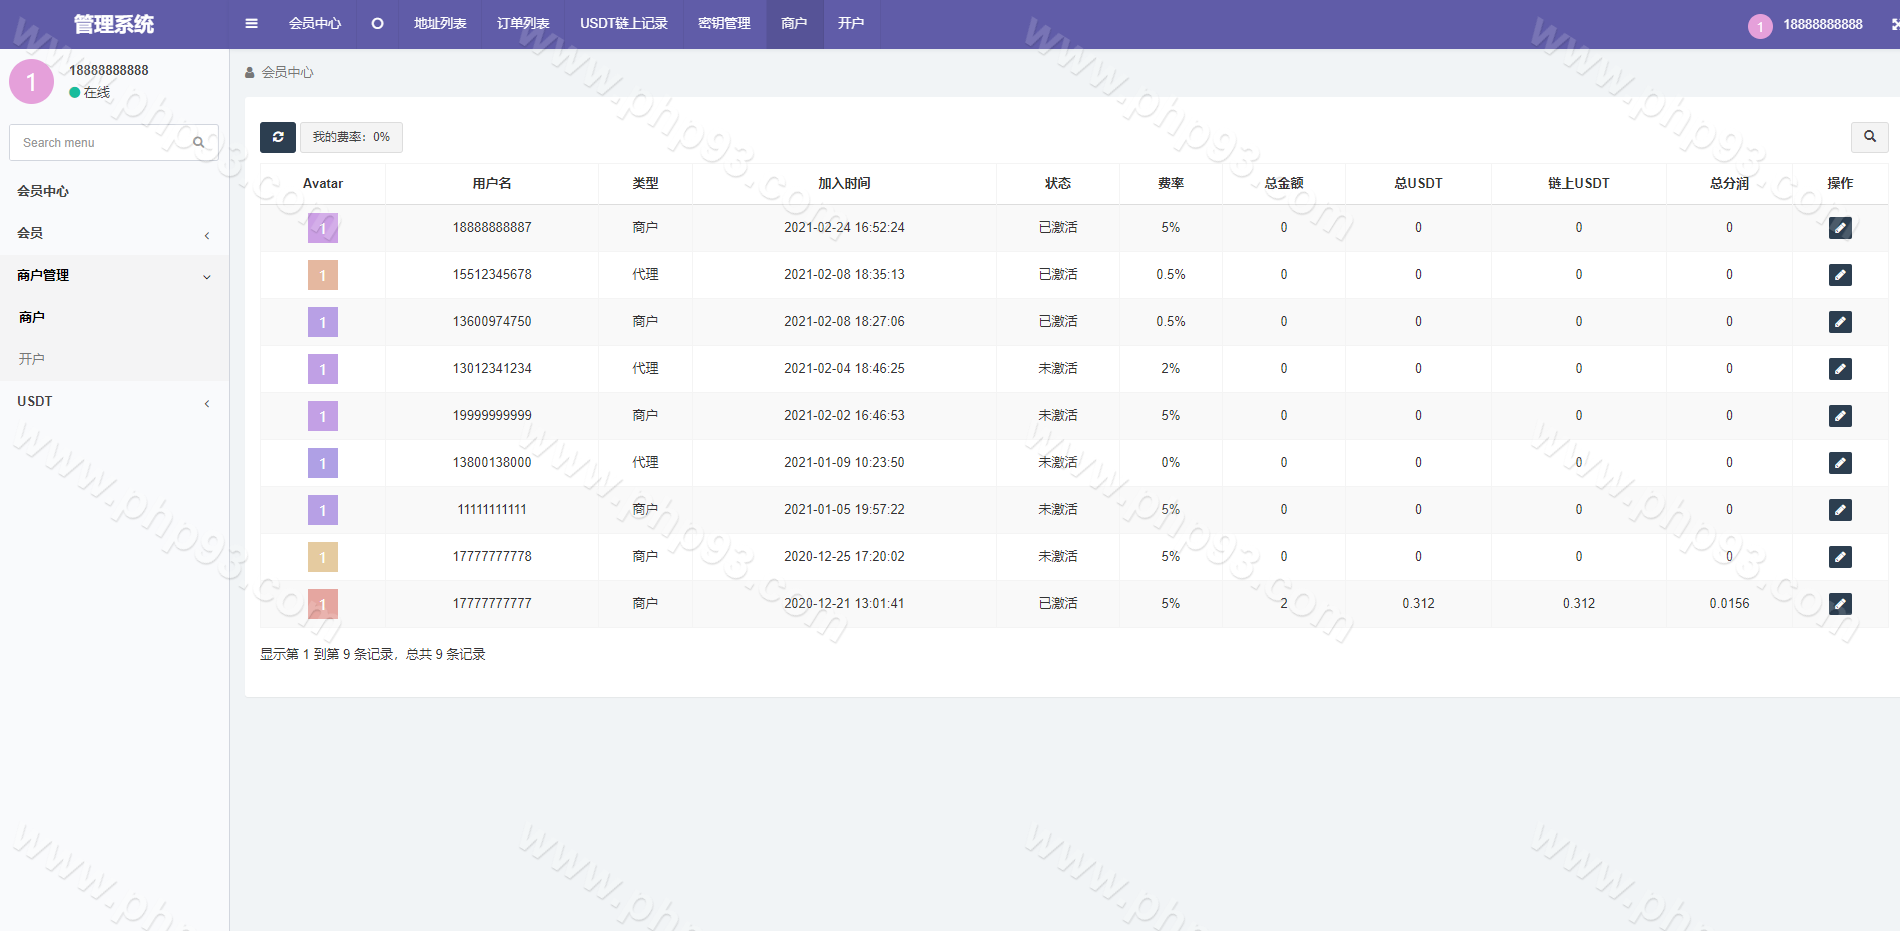Click the hamburger menu toggle icon
Image resolution: width=1900 pixels, height=931 pixels.
pos(251,24)
